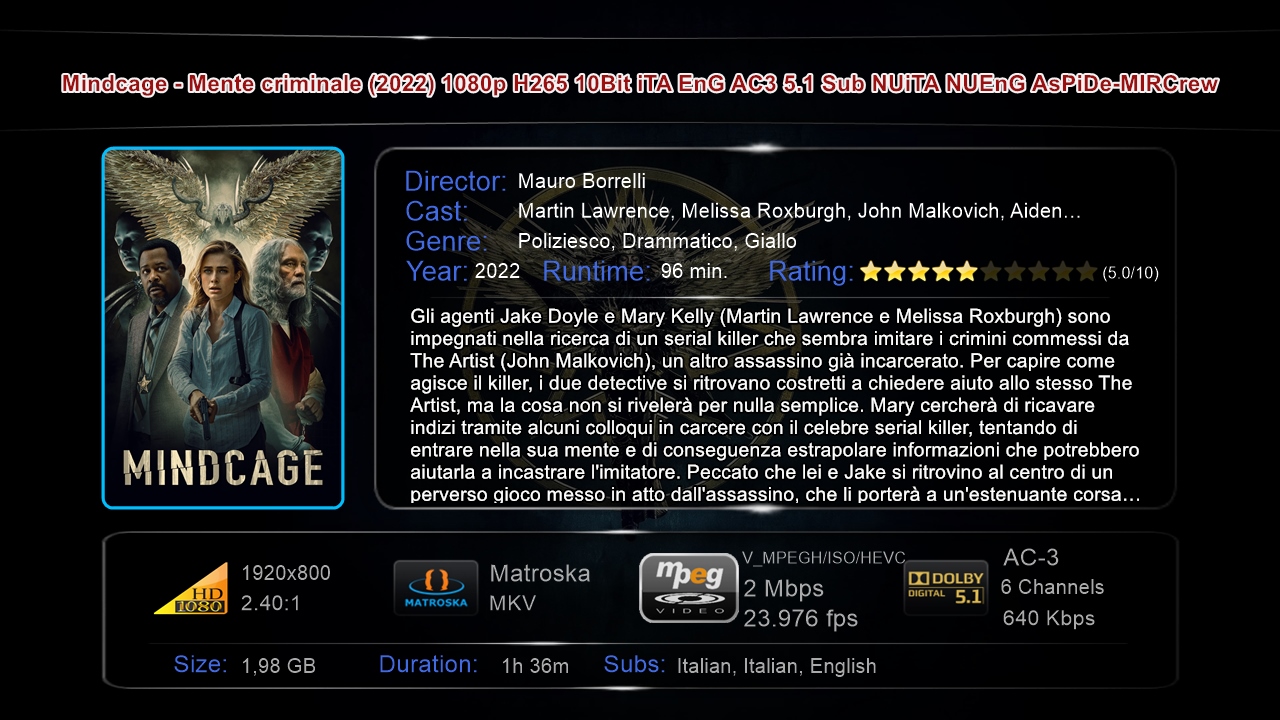Click the truncated cast list names
The image size is (1280, 720).
point(799,211)
